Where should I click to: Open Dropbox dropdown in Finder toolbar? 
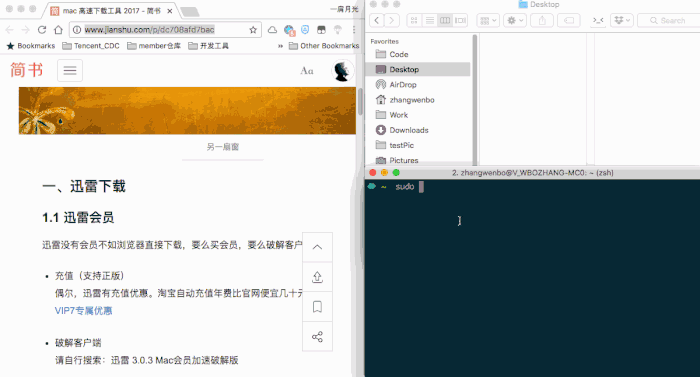tap(622, 20)
